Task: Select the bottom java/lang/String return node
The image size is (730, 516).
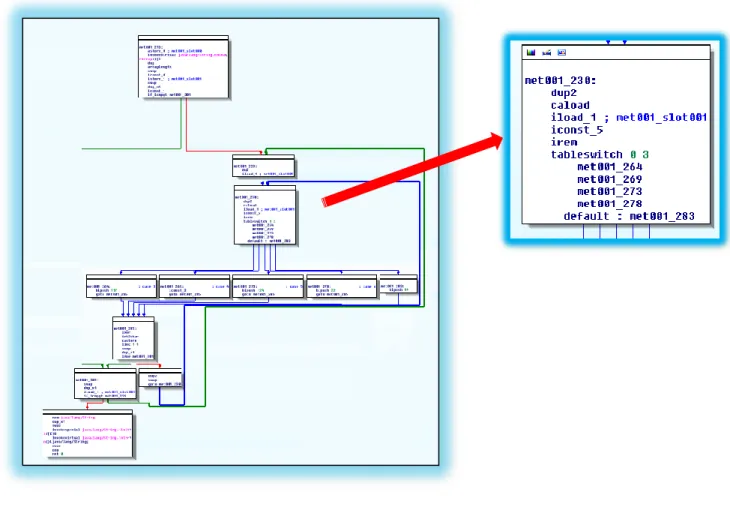Action: pyautogui.click(x=88, y=434)
